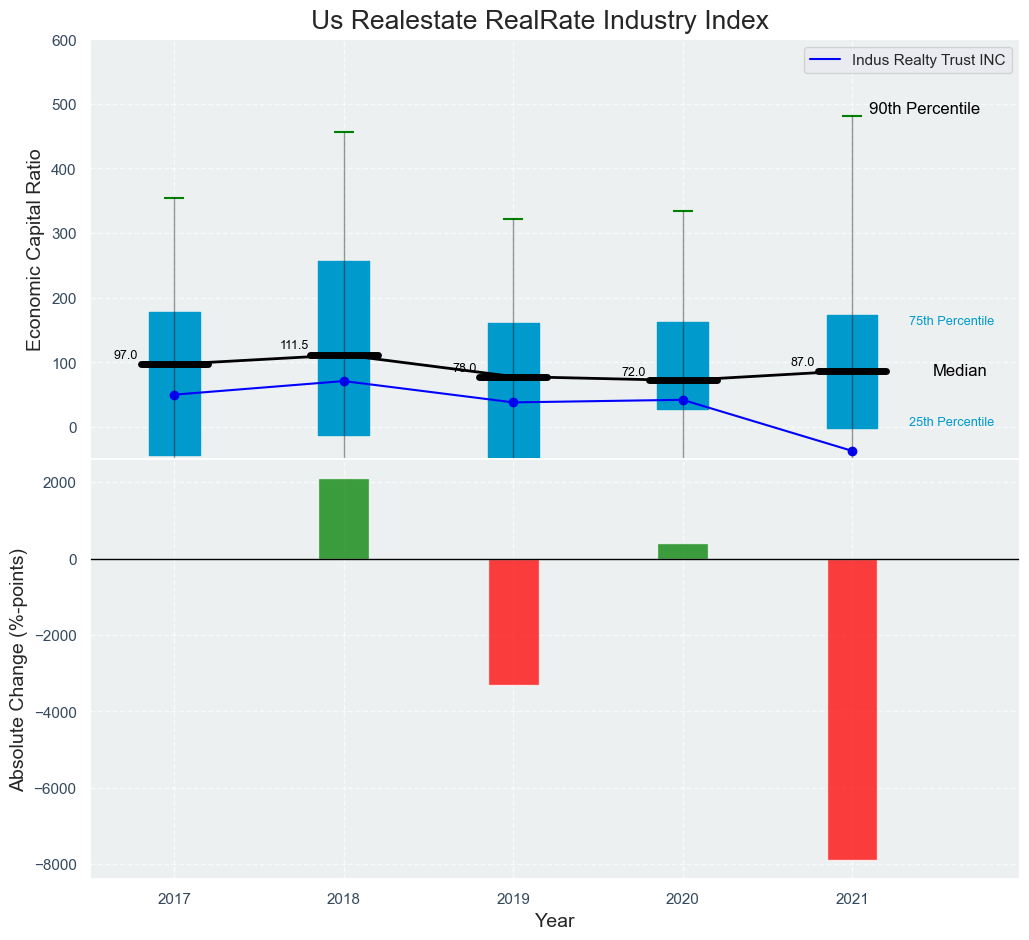Click the 2021 Indus Realty blue data point
1029x940 pixels.
(852, 451)
